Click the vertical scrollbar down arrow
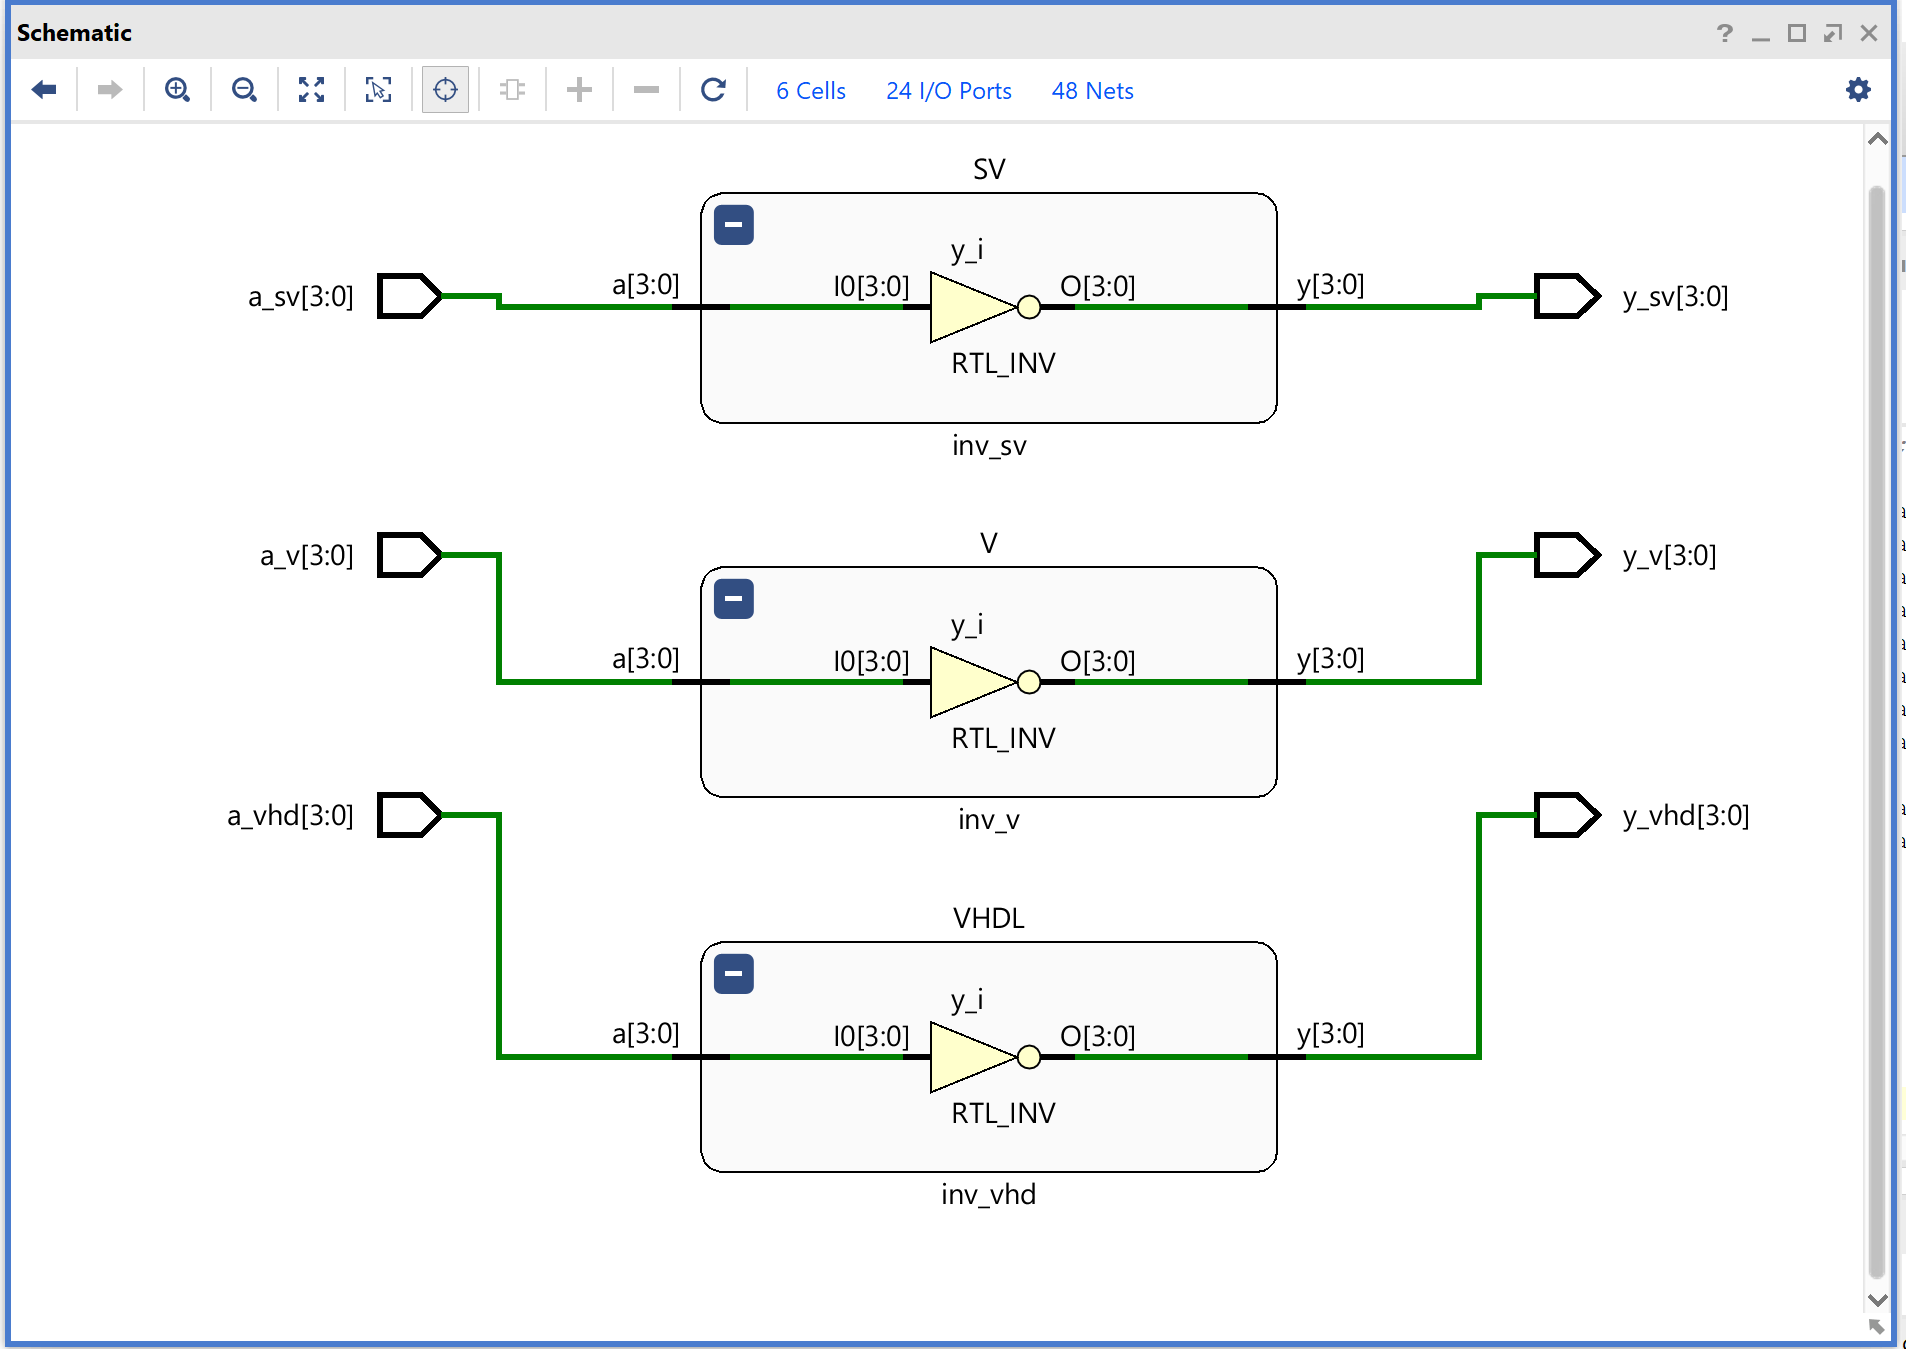 coord(1877,1299)
